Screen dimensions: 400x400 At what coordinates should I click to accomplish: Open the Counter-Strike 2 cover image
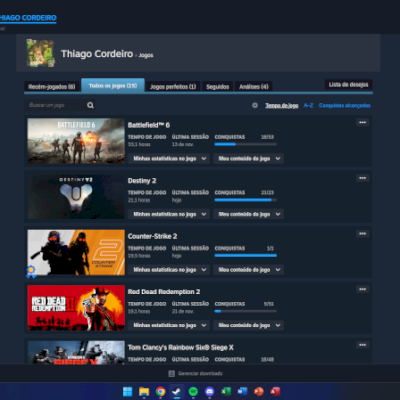pos(76,252)
